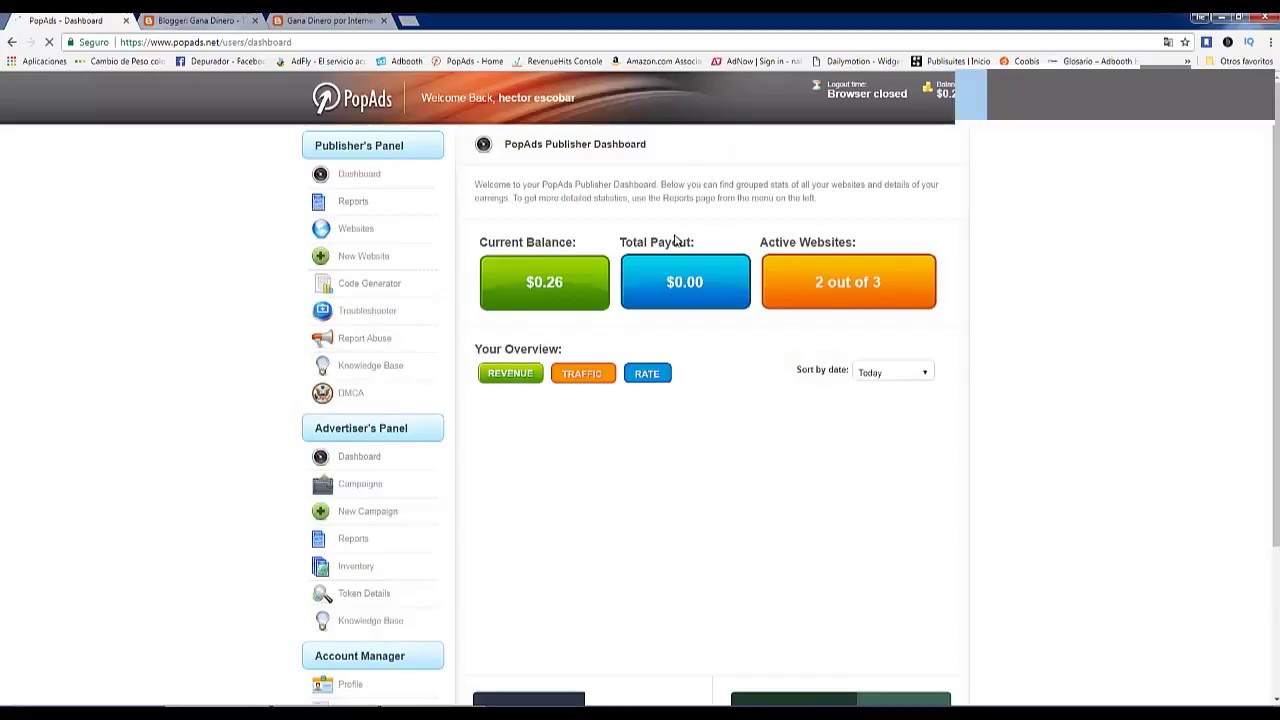Click the Inventory icon
The image size is (1280, 720).
[321, 566]
